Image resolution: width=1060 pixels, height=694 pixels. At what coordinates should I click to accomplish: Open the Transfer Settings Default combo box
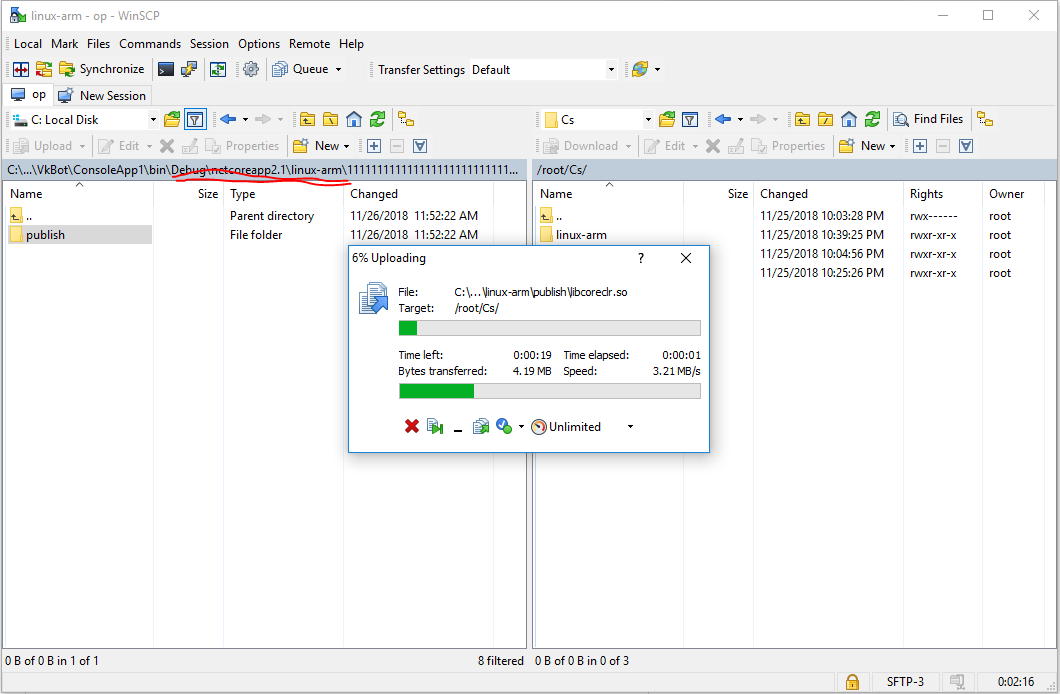544,70
